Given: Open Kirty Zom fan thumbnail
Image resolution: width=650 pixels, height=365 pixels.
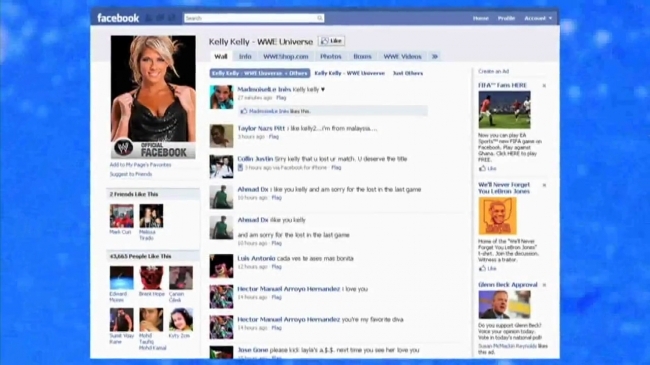Looking at the screenshot, I should coord(181,319).
